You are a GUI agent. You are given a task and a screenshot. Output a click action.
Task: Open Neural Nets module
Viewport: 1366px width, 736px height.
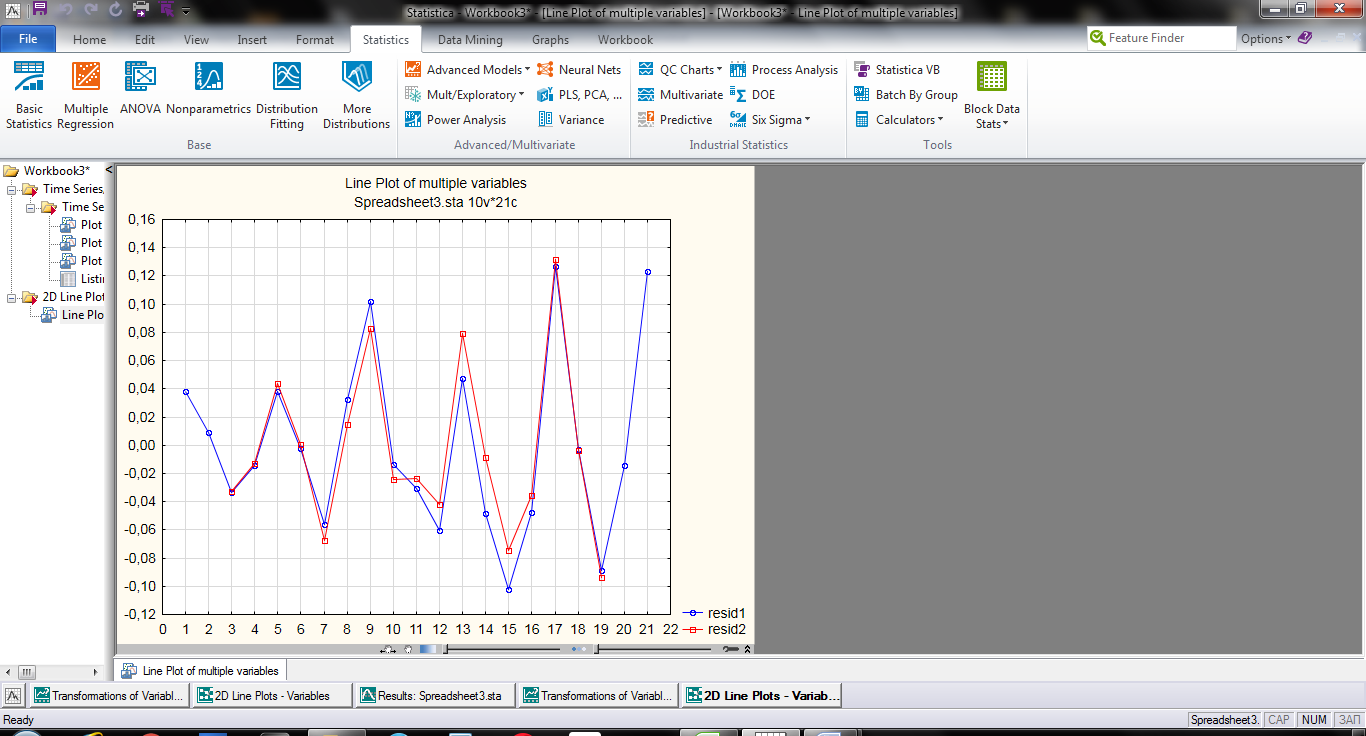(x=579, y=70)
